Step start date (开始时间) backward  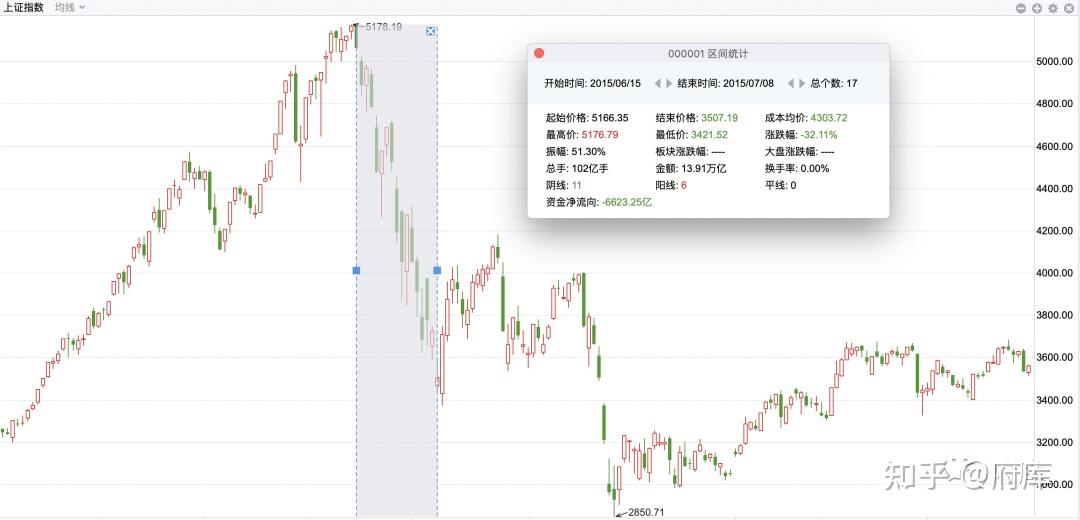(657, 83)
